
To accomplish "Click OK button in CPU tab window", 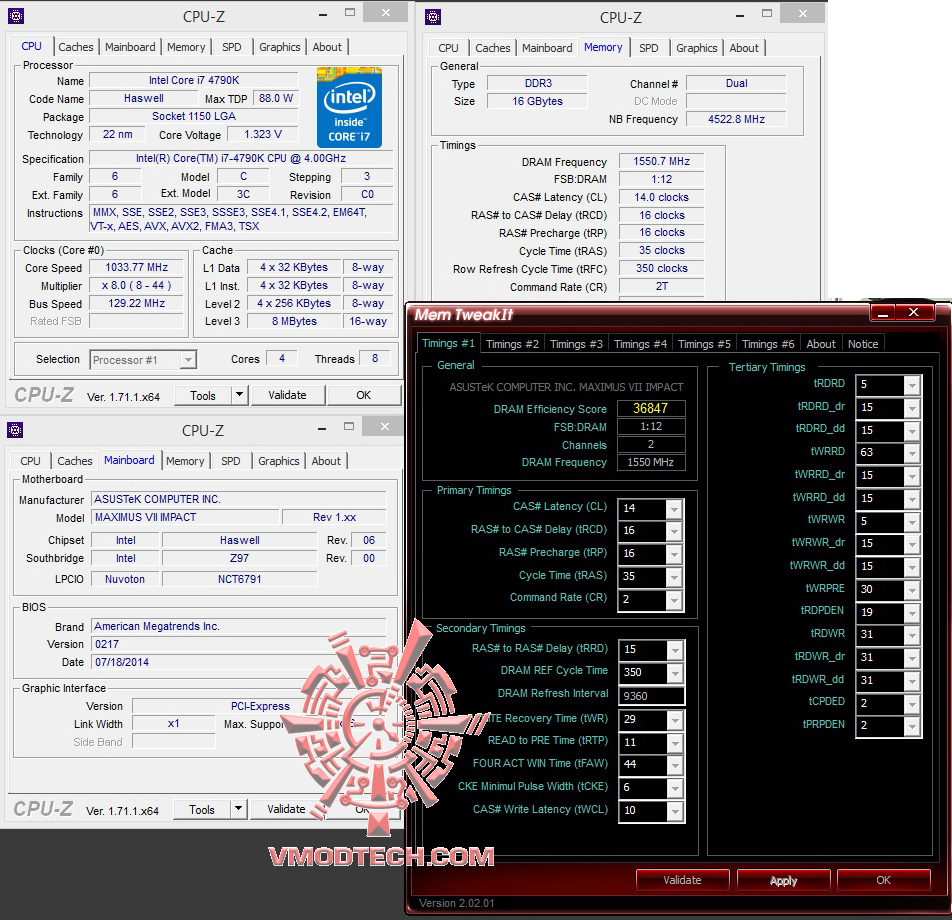I will (363, 395).
